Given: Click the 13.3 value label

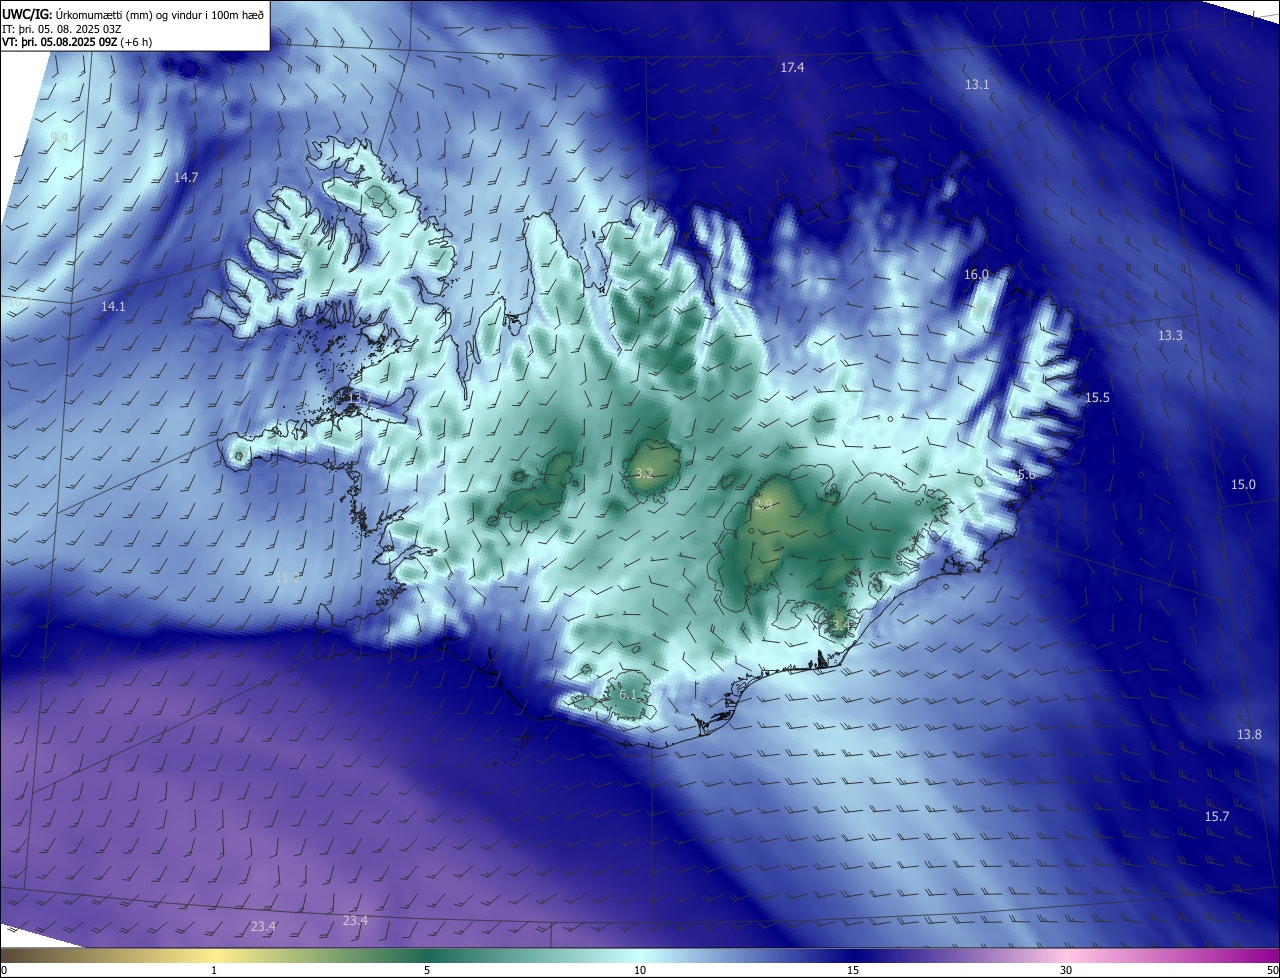Looking at the screenshot, I should click(1170, 336).
